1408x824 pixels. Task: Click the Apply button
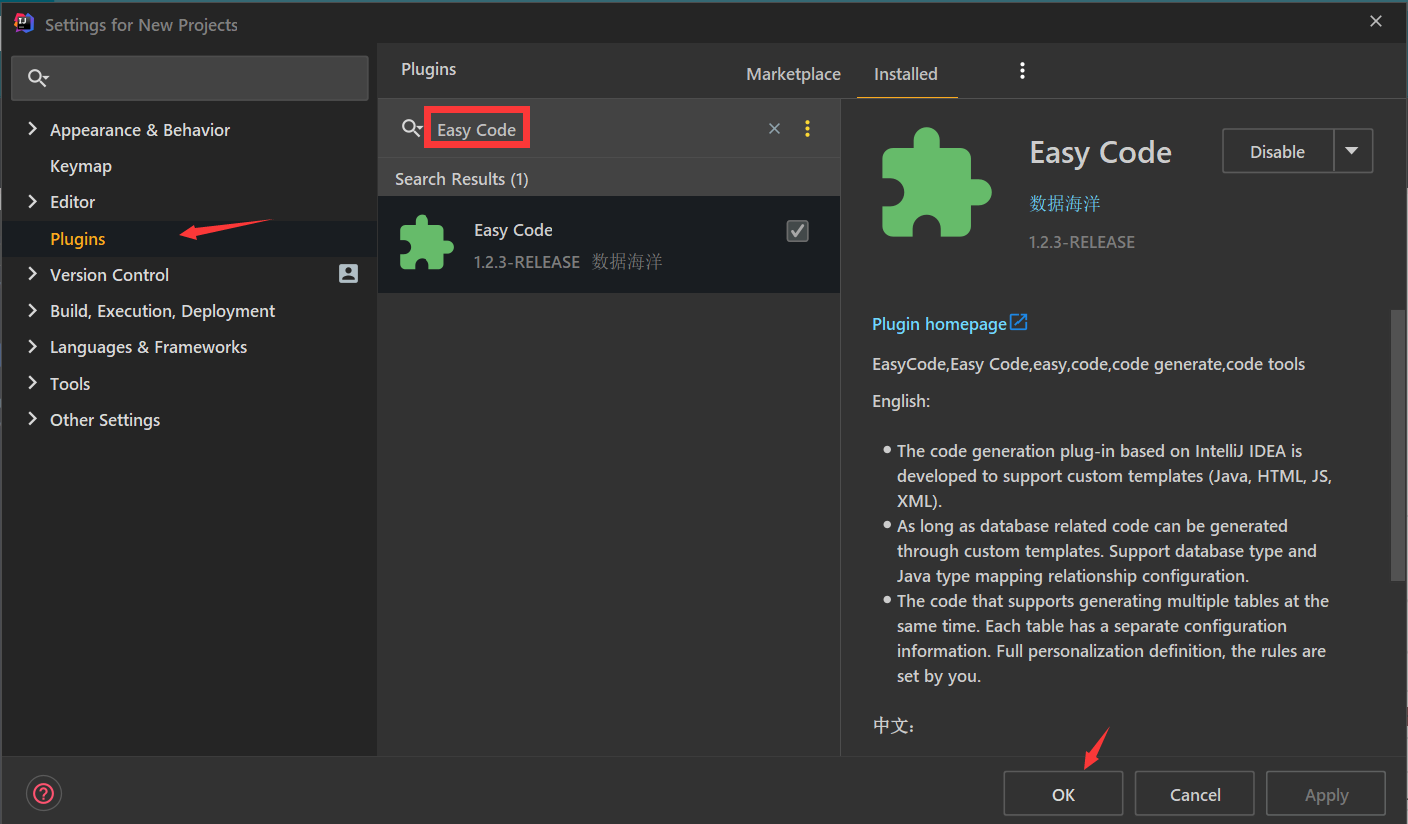pos(1326,794)
